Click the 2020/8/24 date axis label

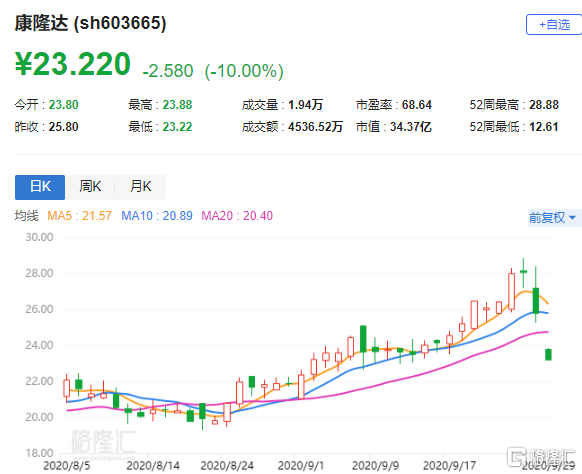tap(227, 465)
